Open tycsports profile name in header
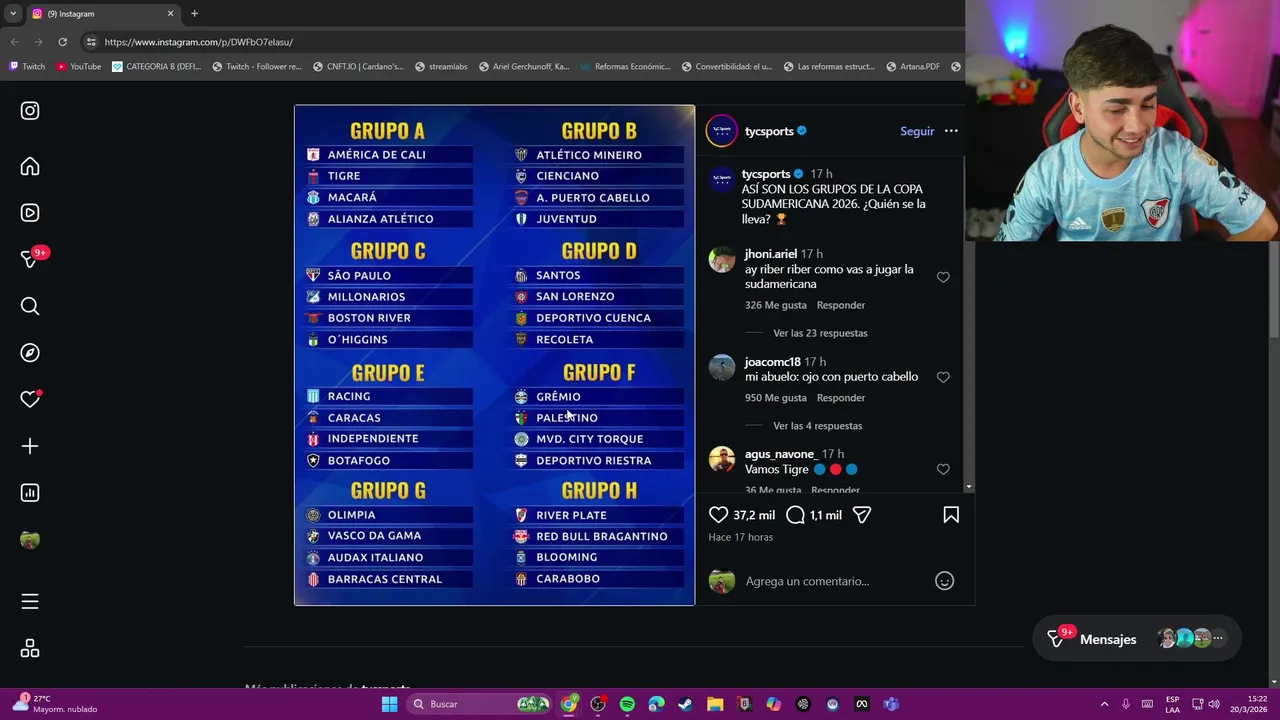Image resolution: width=1280 pixels, height=720 pixels. 769,131
